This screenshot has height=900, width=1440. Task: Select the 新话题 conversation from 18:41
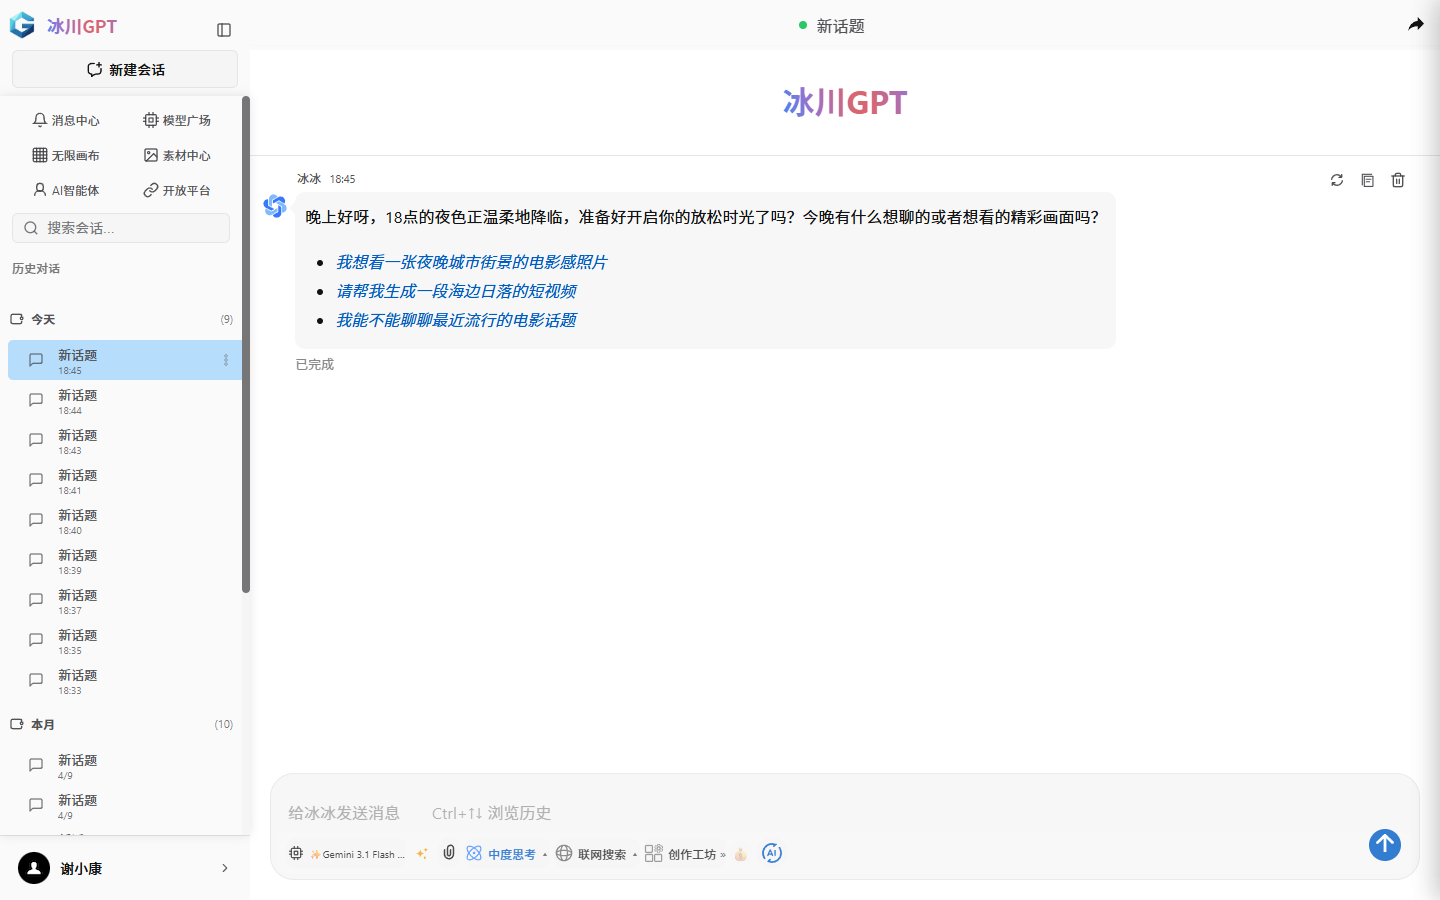(125, 481)
